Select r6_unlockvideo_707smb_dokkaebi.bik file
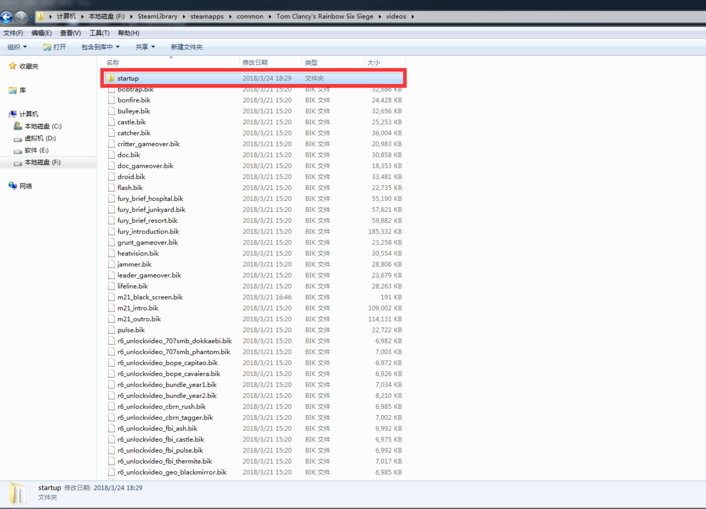 [255, 341]
